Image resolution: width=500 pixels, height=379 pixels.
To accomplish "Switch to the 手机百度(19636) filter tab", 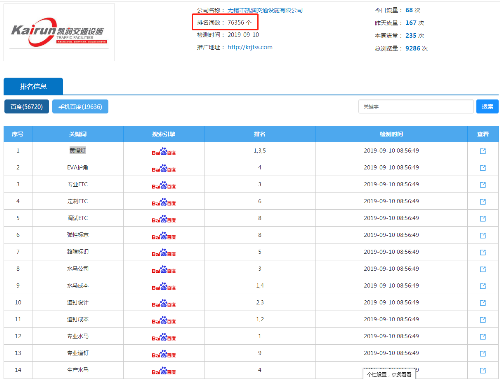I will [80, 107].
